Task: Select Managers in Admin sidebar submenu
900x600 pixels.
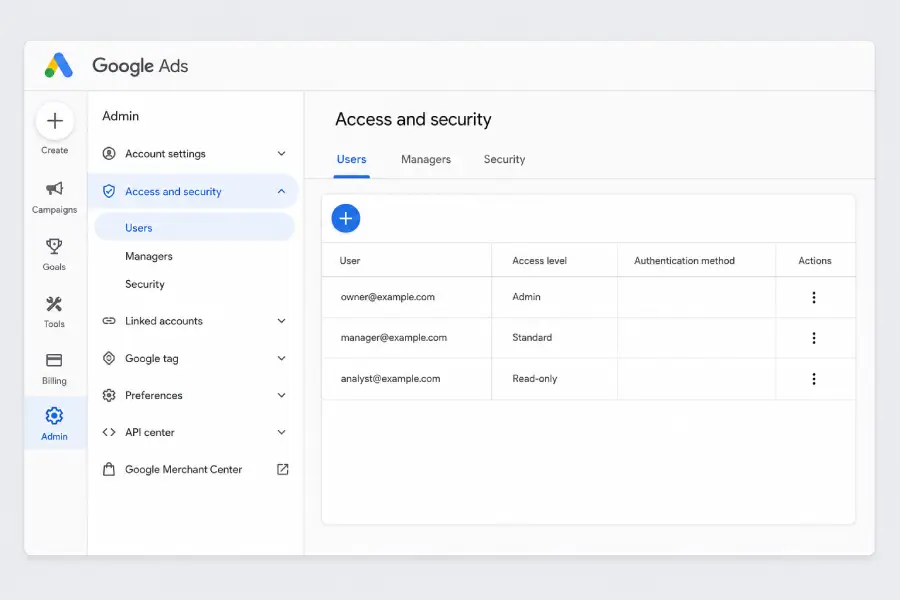Action: click(x=149, y=256)
